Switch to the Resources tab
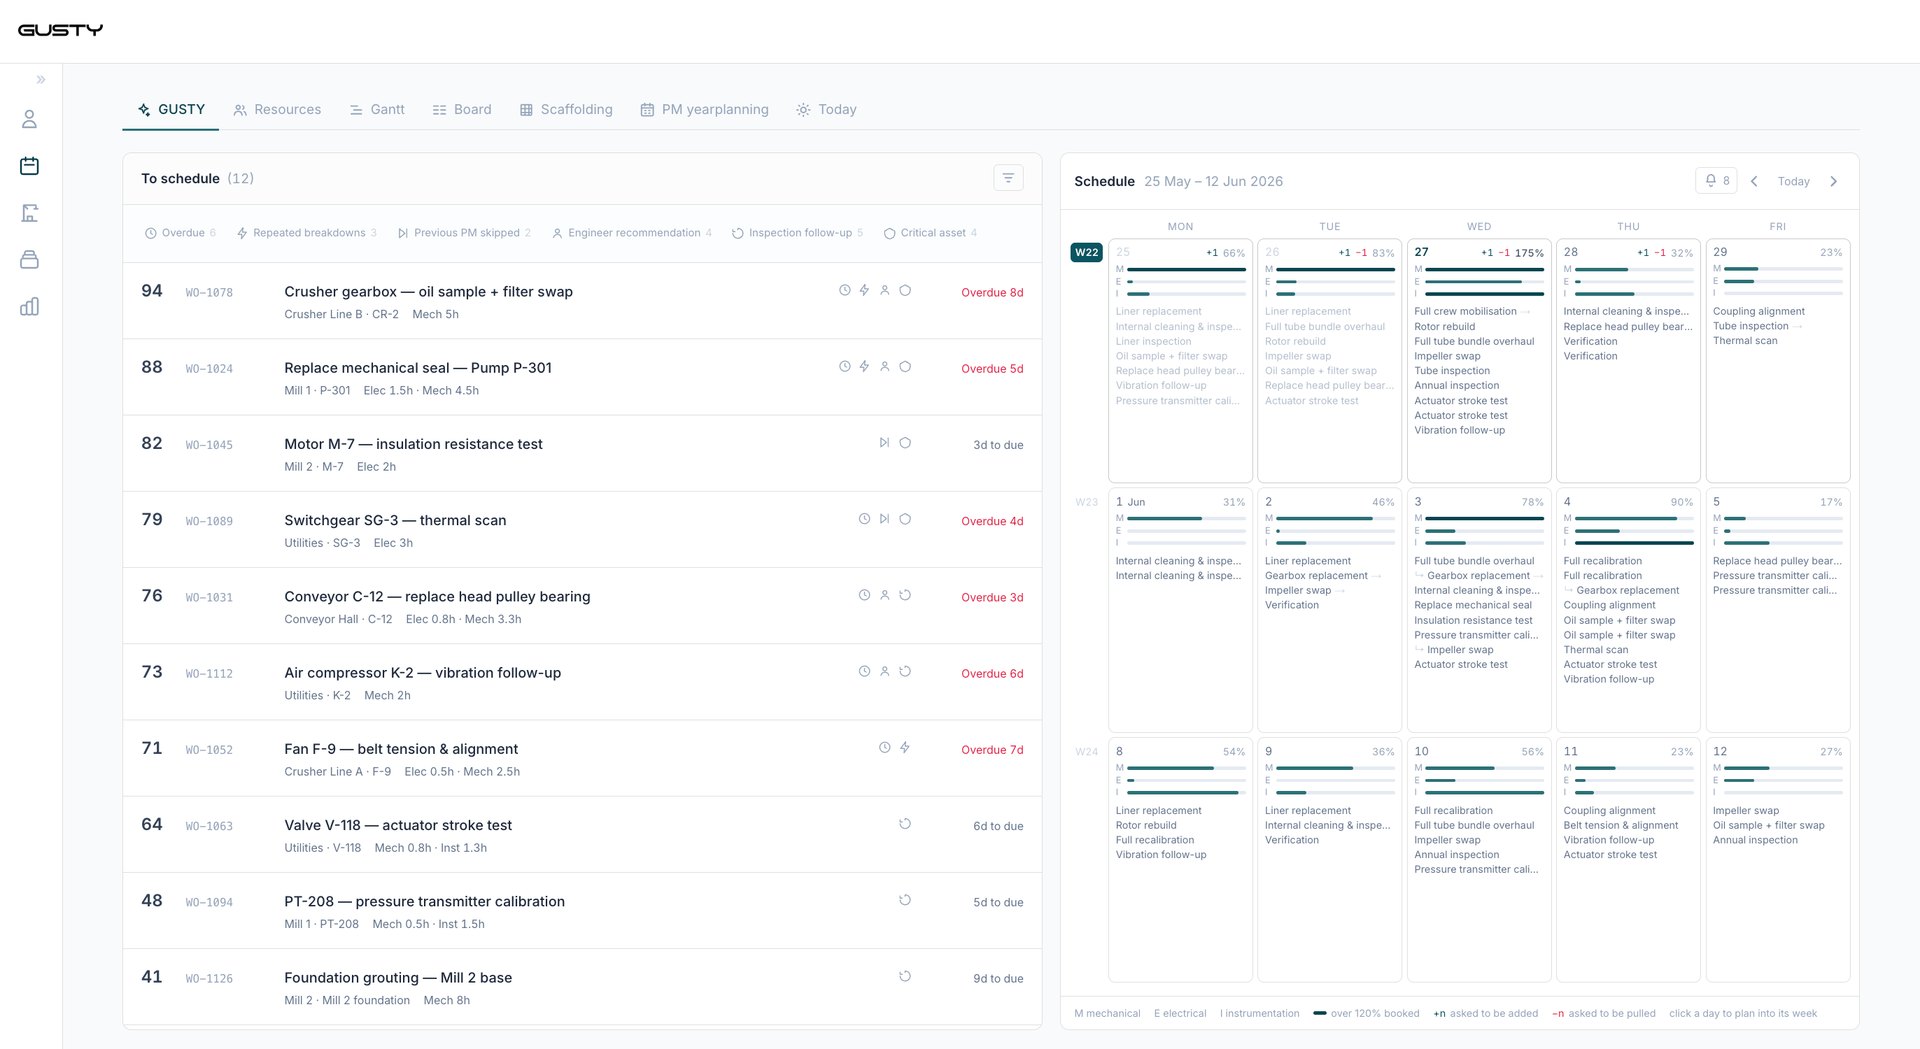Viewport: 1920px width, 1049px height. pos(277,110)
